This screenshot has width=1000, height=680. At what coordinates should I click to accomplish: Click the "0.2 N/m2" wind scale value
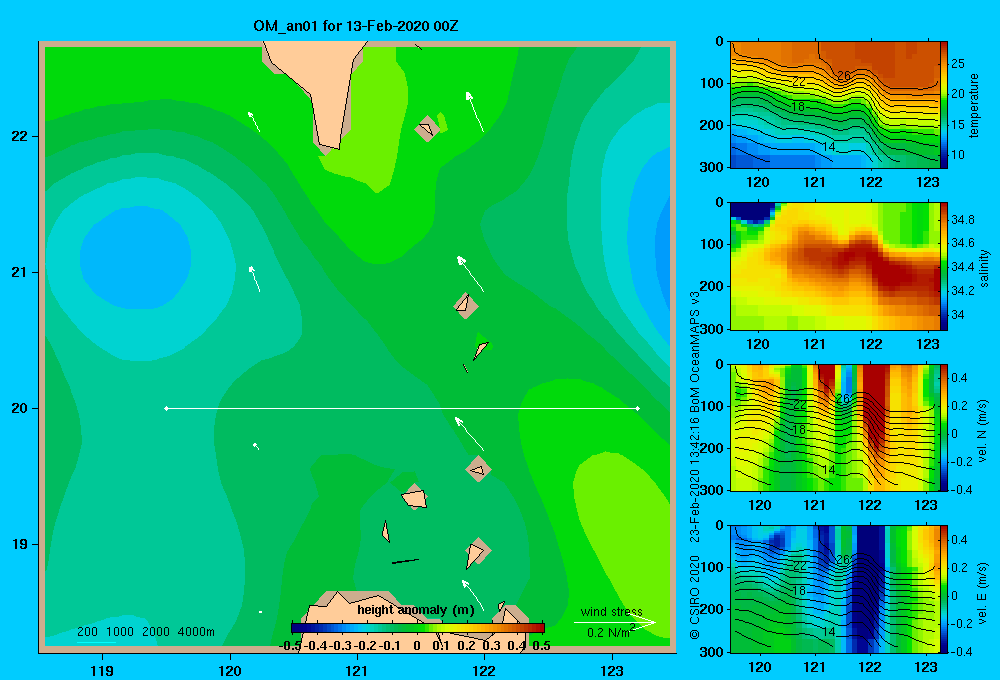611,632
